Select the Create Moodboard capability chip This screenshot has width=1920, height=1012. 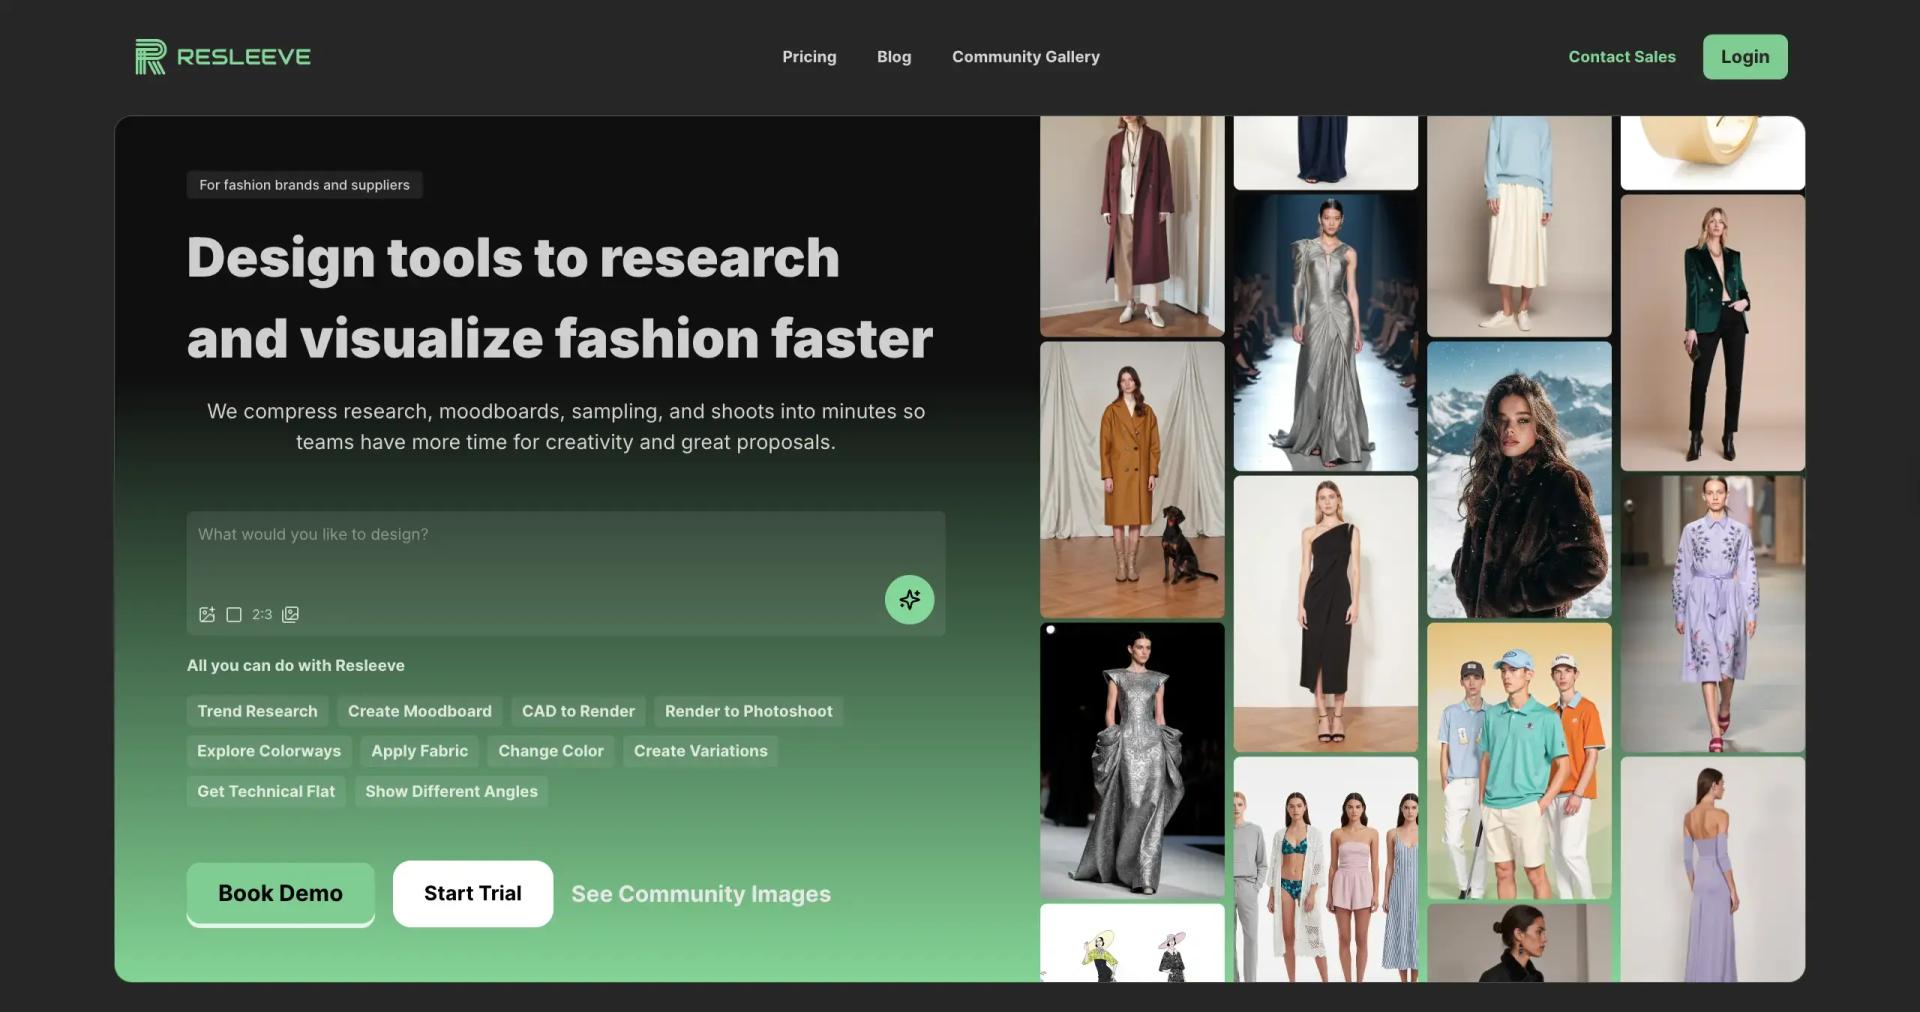419,710
